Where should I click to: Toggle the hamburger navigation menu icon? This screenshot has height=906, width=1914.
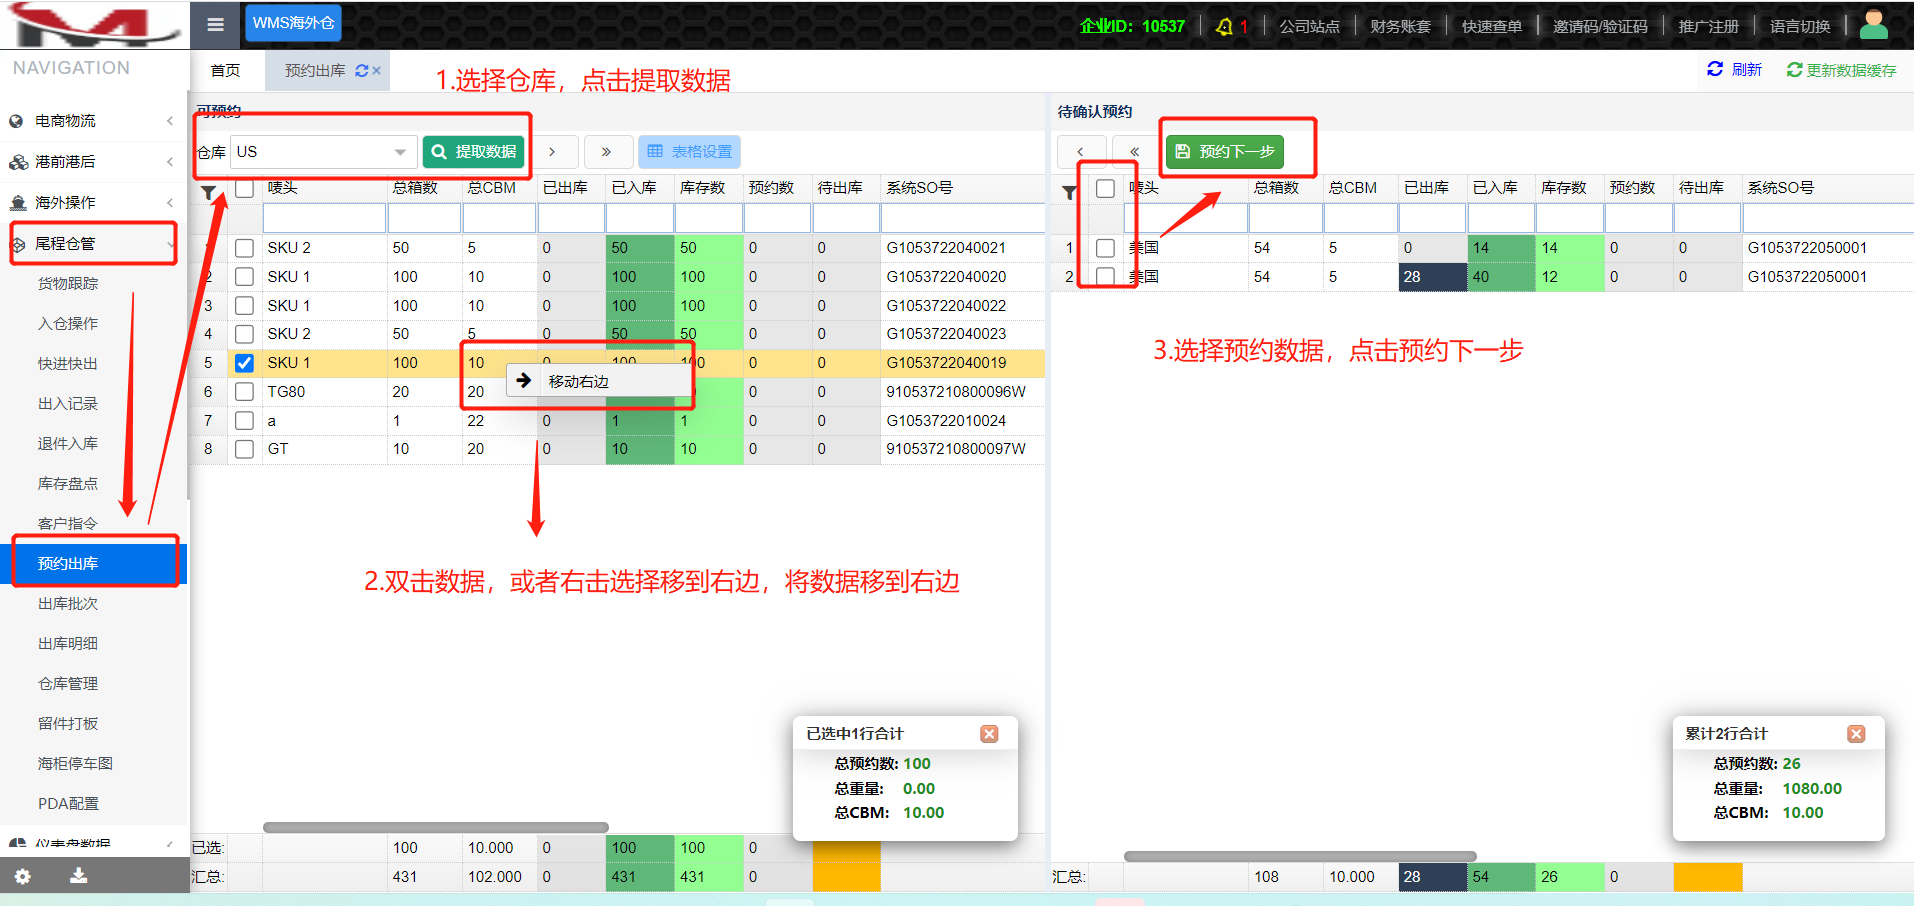(215, 25)
